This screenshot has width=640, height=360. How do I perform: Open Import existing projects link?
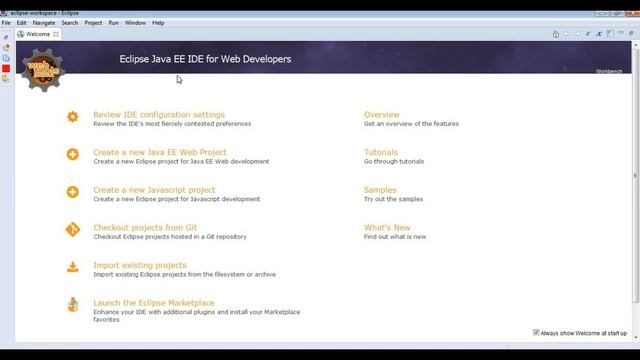pos(140,265)
